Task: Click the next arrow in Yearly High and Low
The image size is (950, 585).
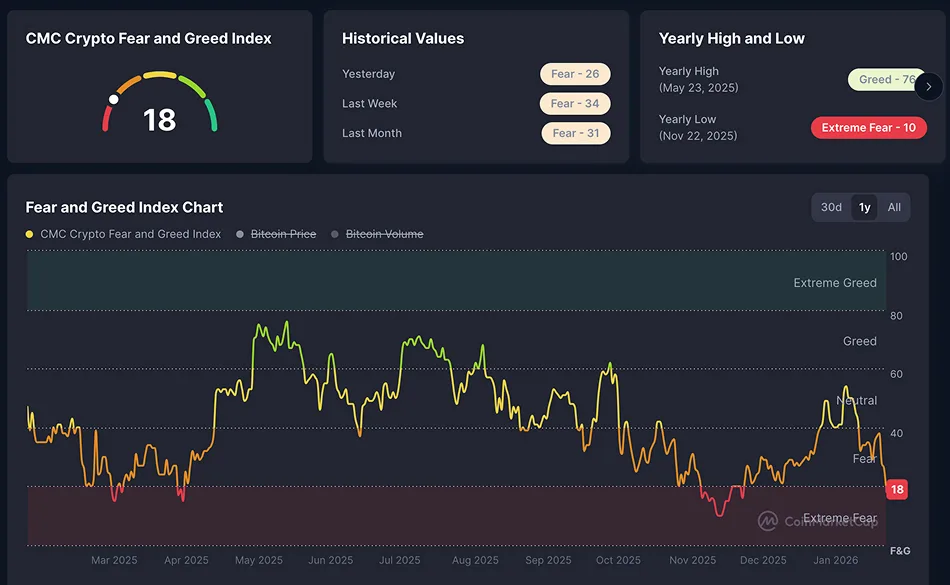Action: [929, 87]
